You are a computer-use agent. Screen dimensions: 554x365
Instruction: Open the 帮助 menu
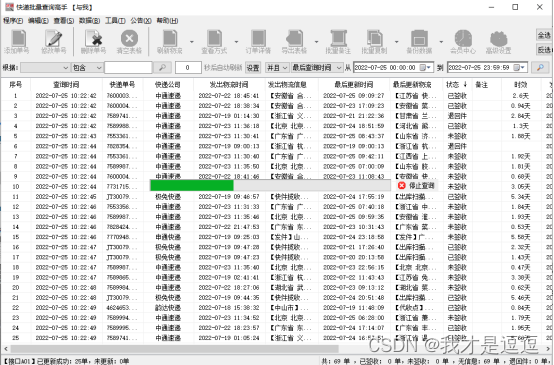(x=167, y=21)
